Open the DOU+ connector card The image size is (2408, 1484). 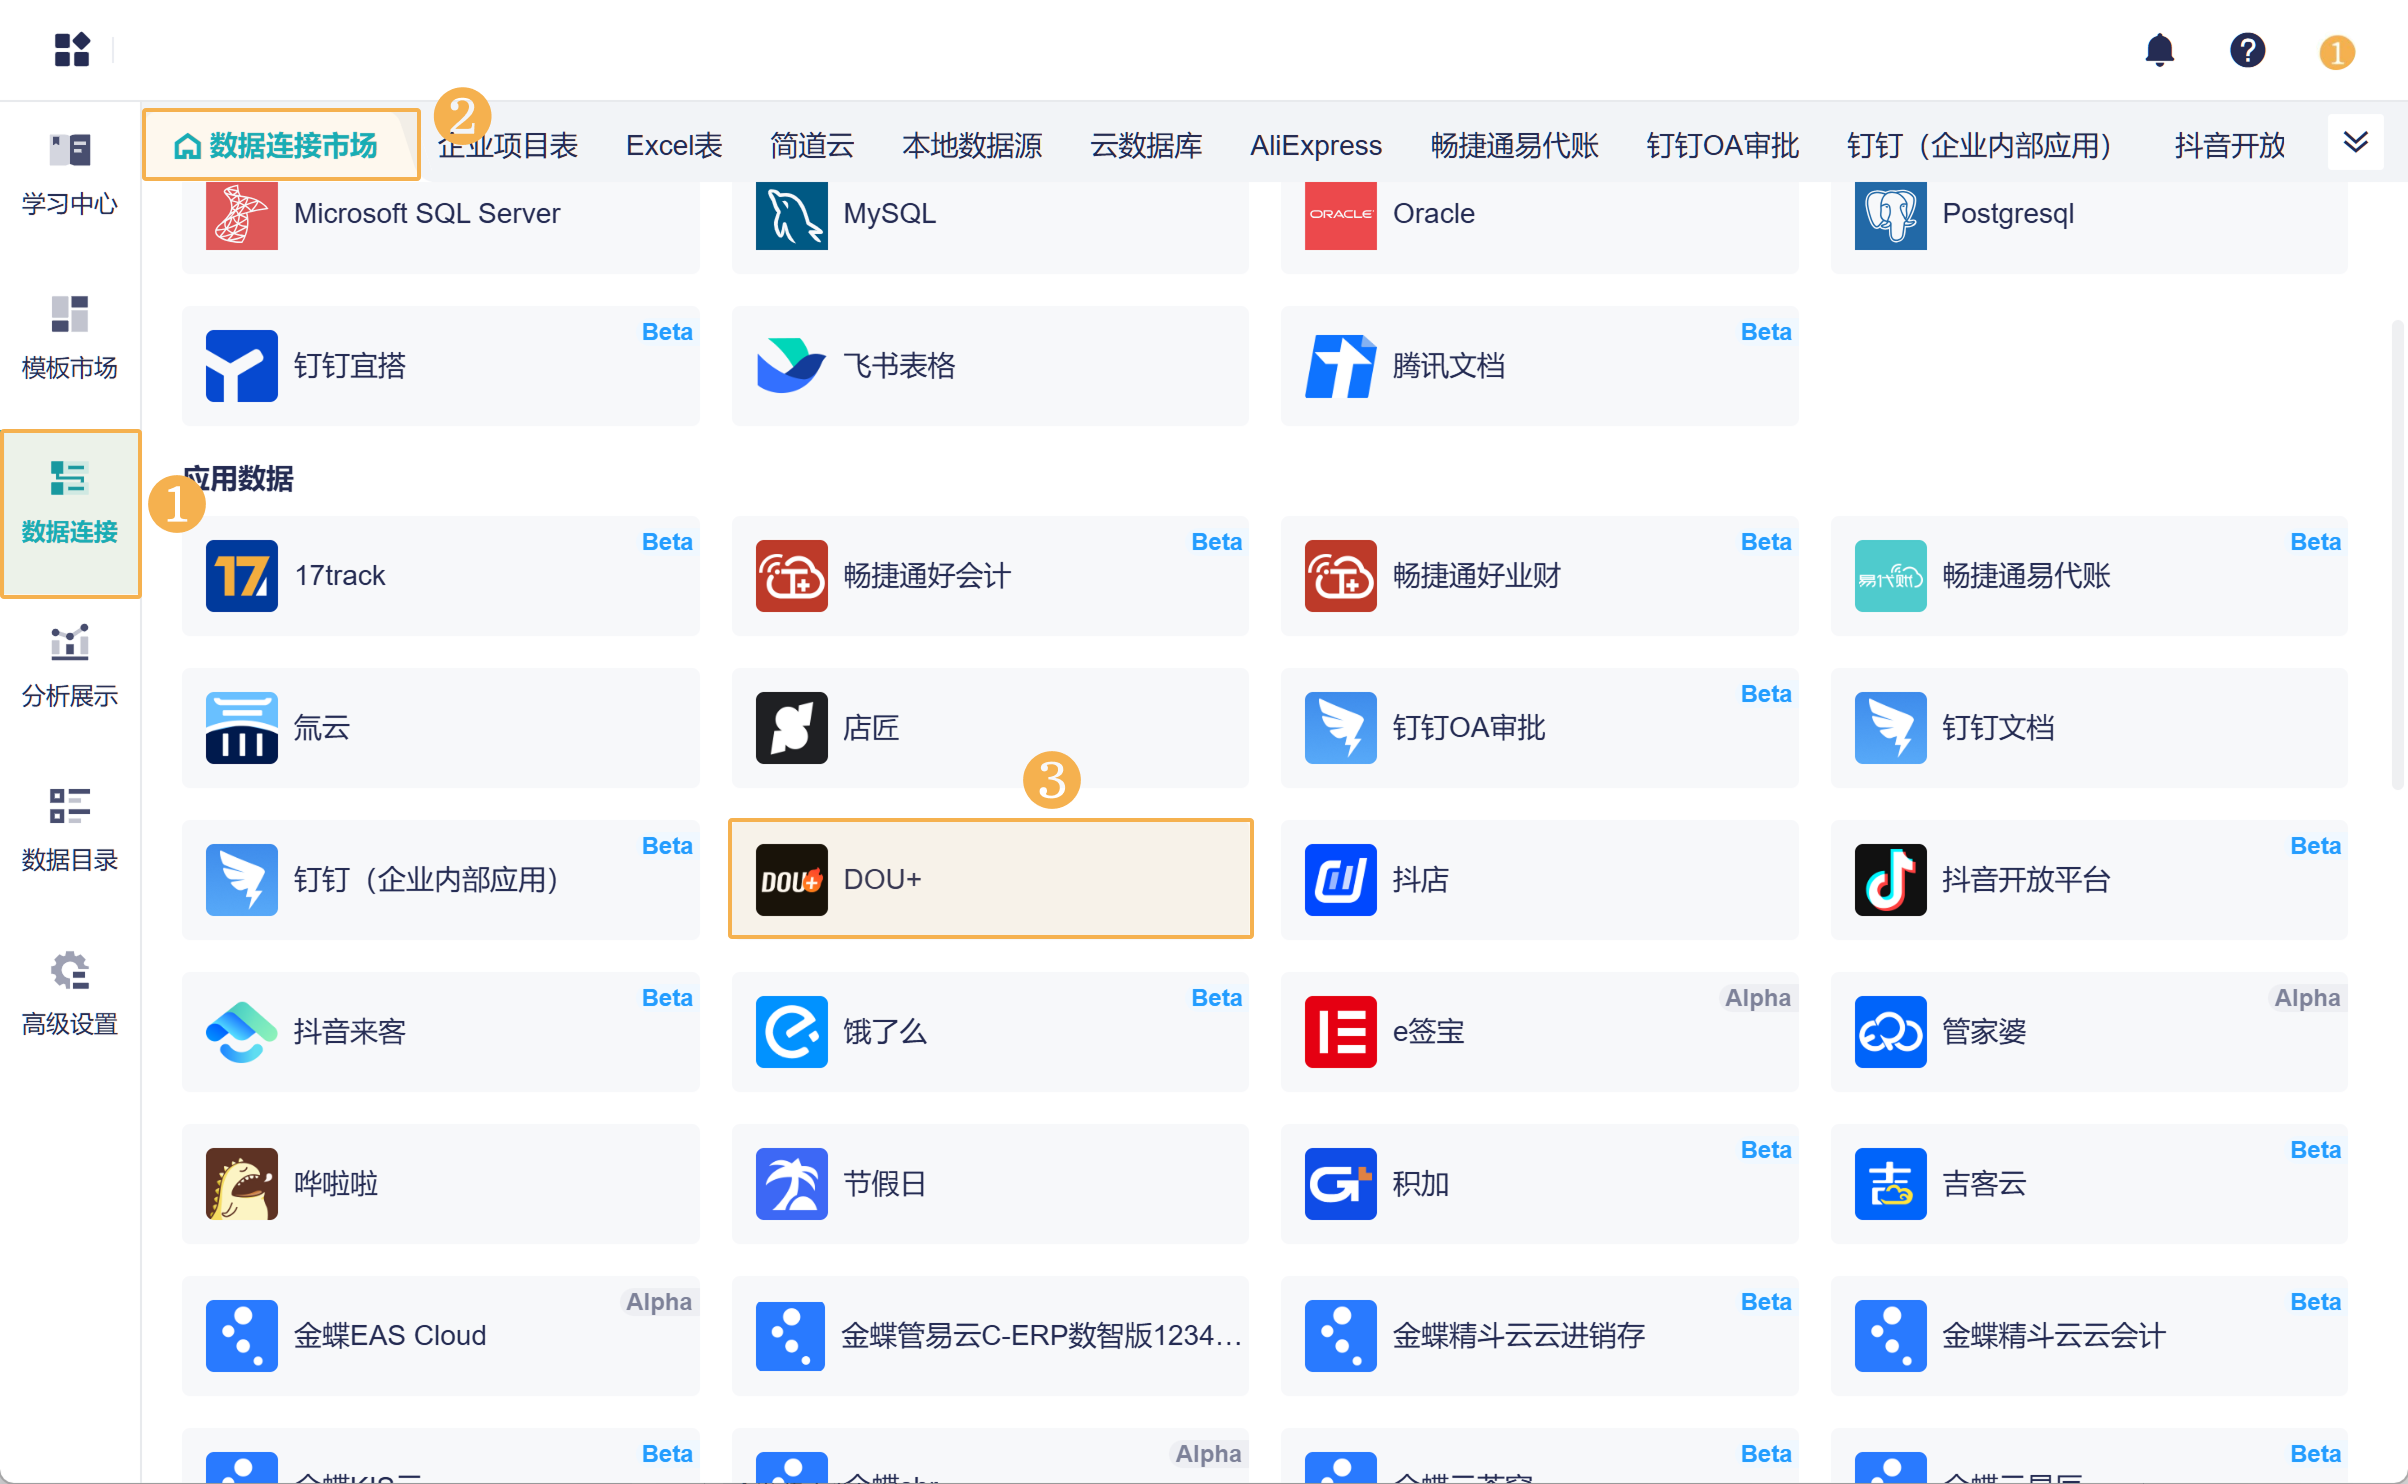[x=990, y=879]
